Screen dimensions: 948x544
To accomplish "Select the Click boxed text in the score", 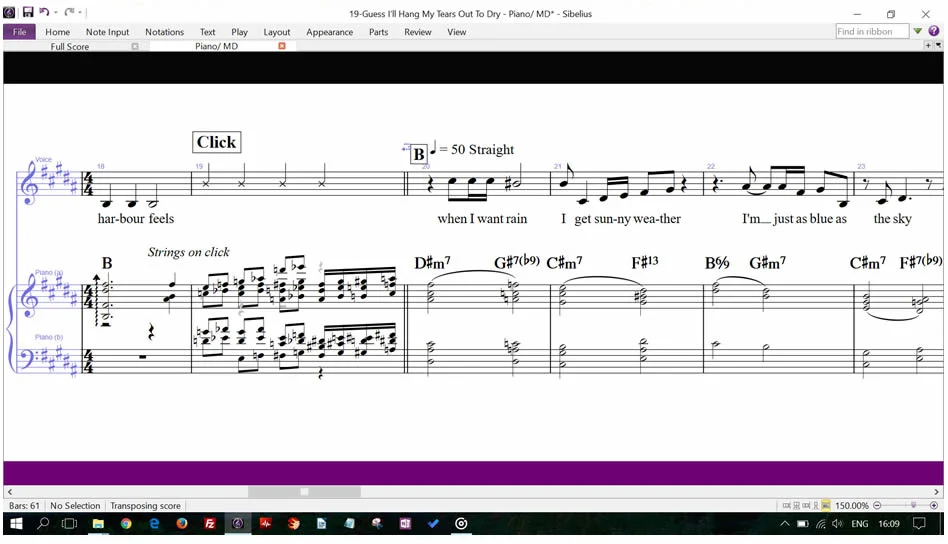I will (216, 142).
